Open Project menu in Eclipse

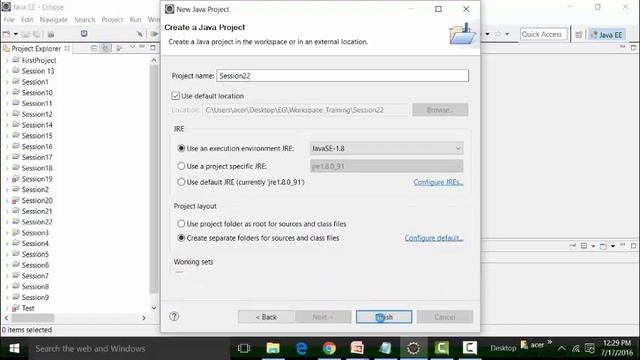(112, 20)
